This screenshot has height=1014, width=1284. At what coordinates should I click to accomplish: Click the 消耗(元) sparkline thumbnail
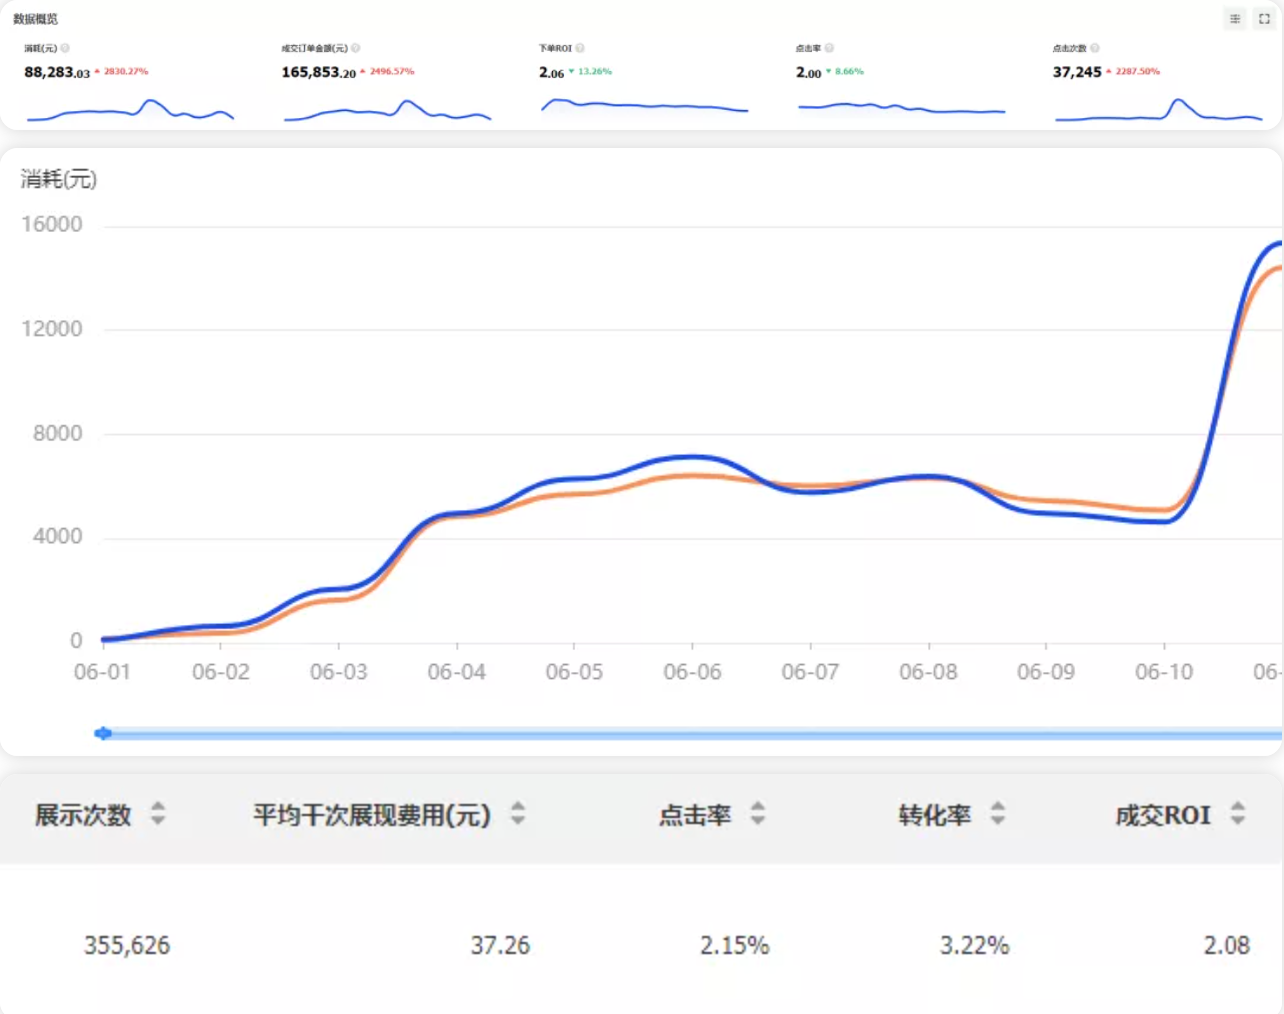coord(130,110)
